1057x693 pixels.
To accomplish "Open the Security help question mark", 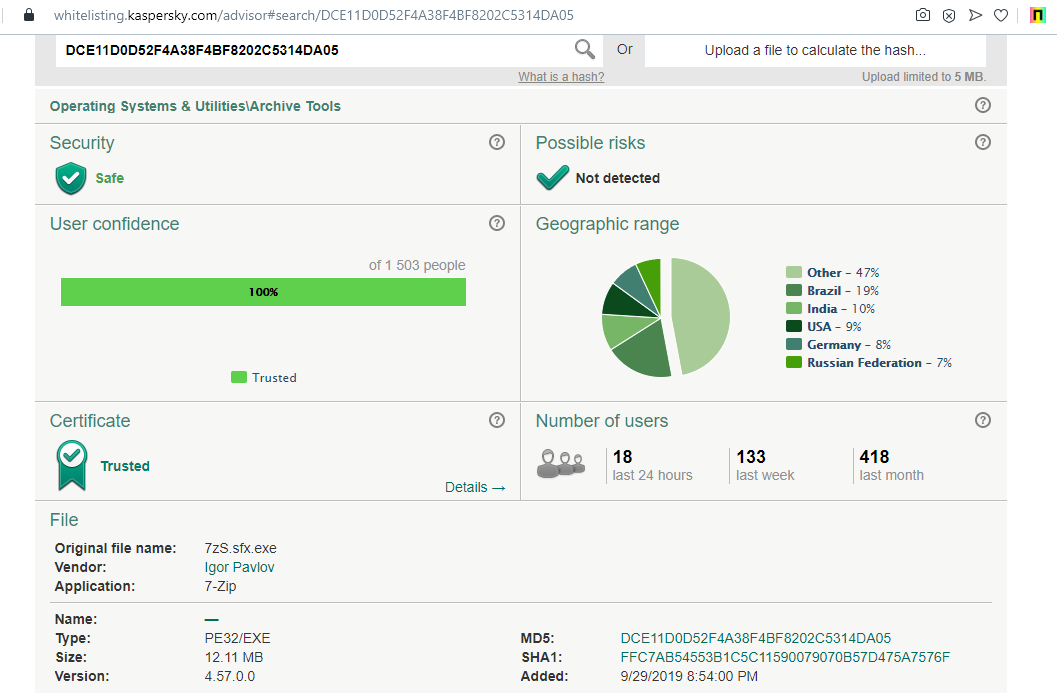I will pos(497,142).
